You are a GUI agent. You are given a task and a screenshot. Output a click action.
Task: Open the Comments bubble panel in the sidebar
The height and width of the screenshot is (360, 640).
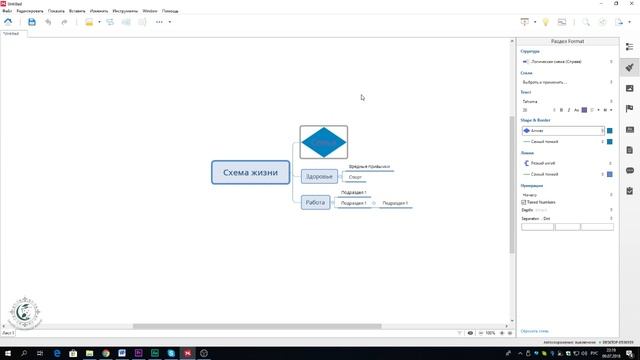click(x=630, y=171)
